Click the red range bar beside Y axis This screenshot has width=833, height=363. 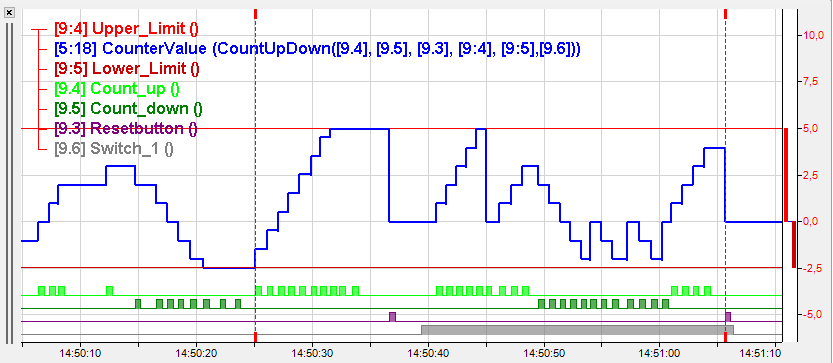pos(786,175)
